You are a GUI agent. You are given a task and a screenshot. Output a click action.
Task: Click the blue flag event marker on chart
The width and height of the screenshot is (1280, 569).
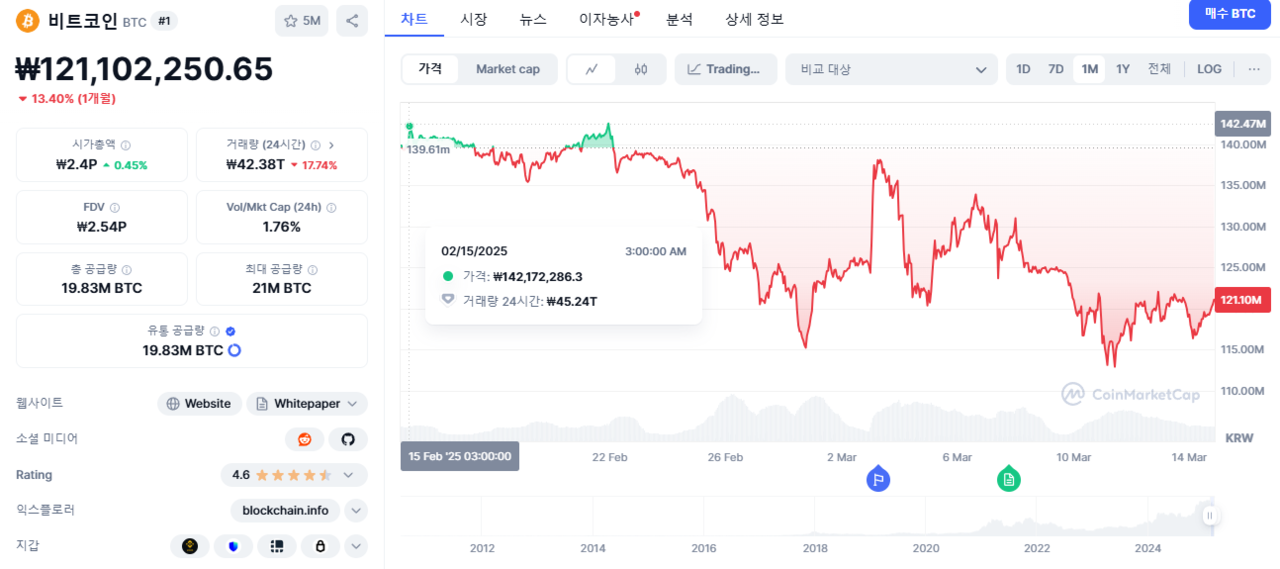878,479
